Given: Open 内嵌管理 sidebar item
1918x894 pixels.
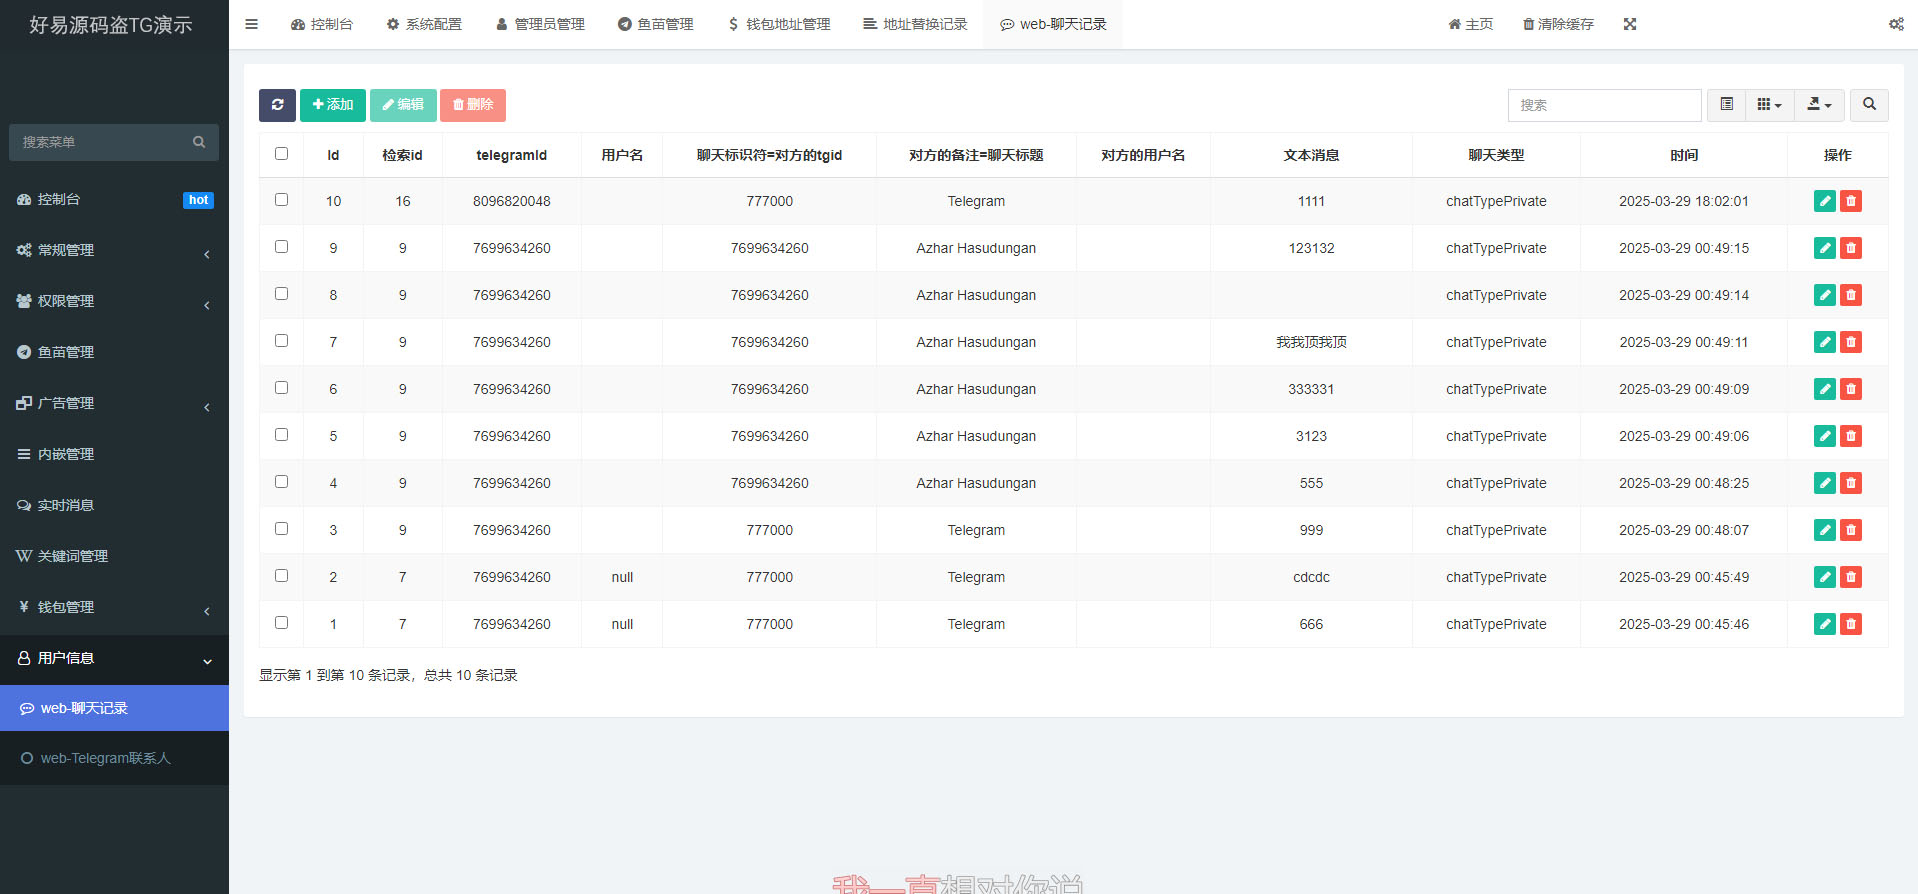Looking at the screenshot, I should coord(114,454).
